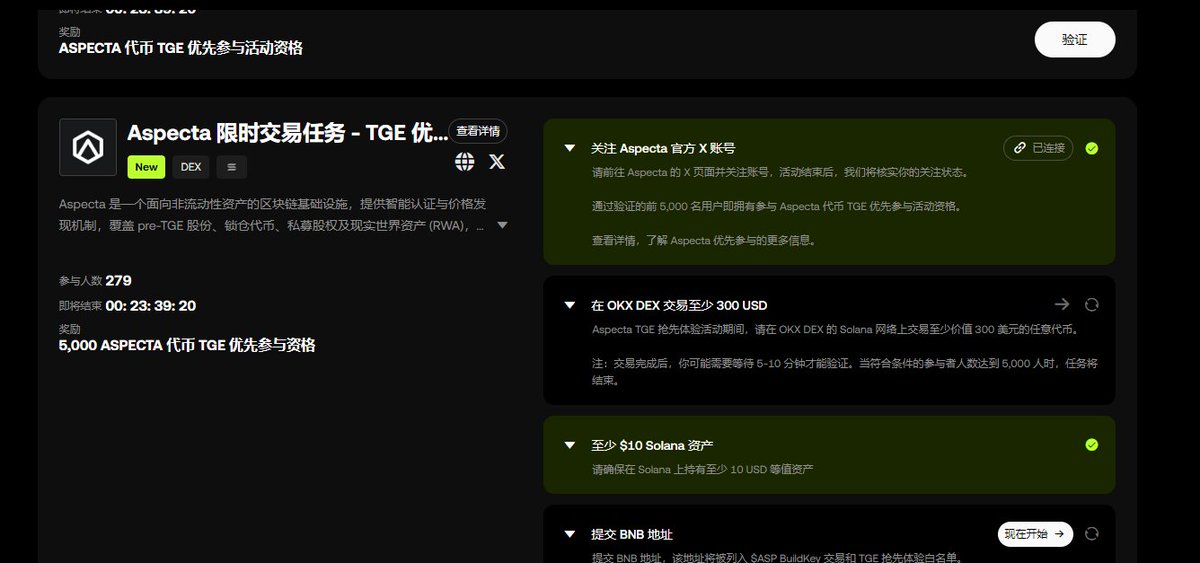Open the Aspecta website globe icon

tap(464, 161)
